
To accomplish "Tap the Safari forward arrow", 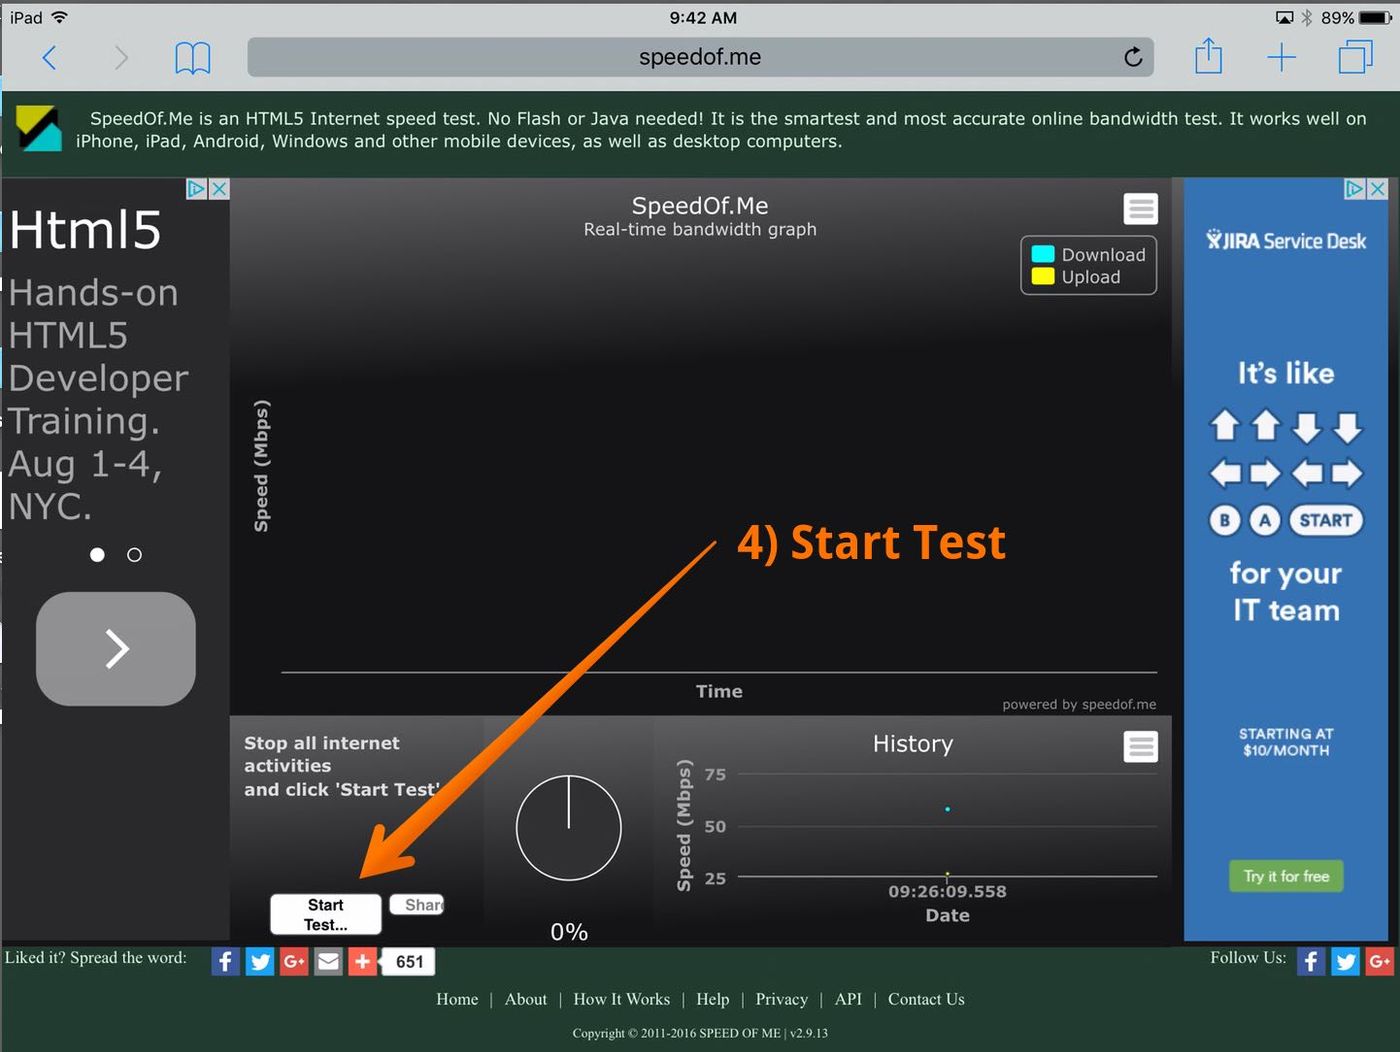I will (x=121, y=58).
